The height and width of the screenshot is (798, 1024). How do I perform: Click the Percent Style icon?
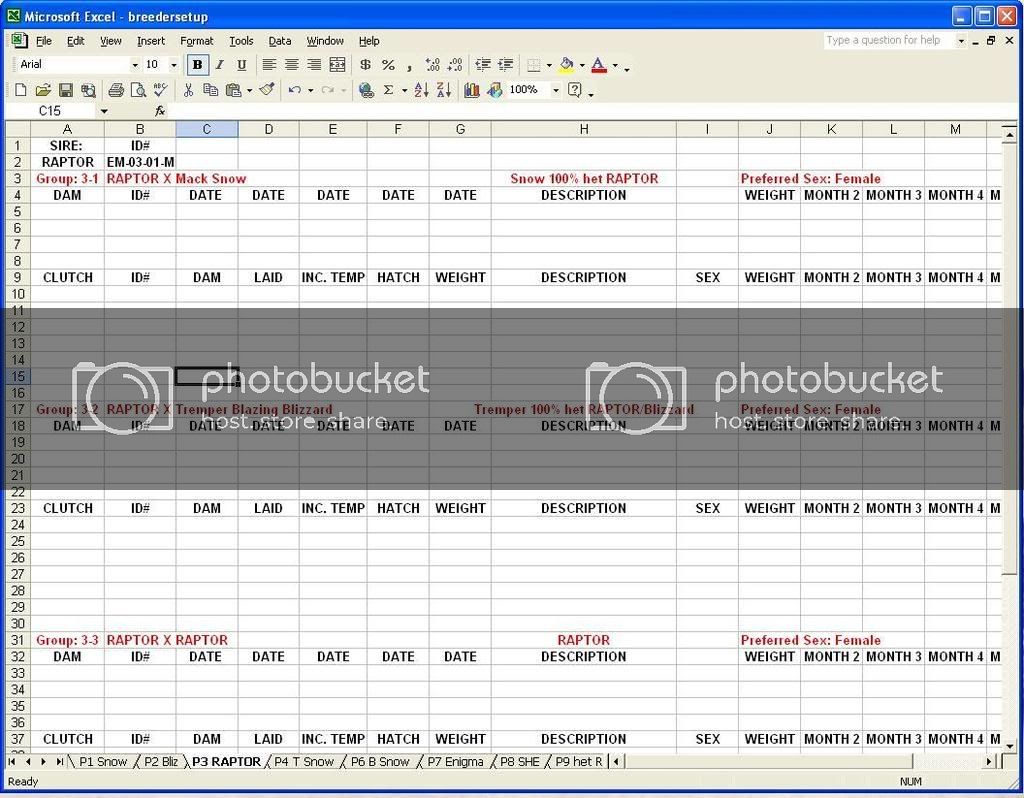pos(390,64)
